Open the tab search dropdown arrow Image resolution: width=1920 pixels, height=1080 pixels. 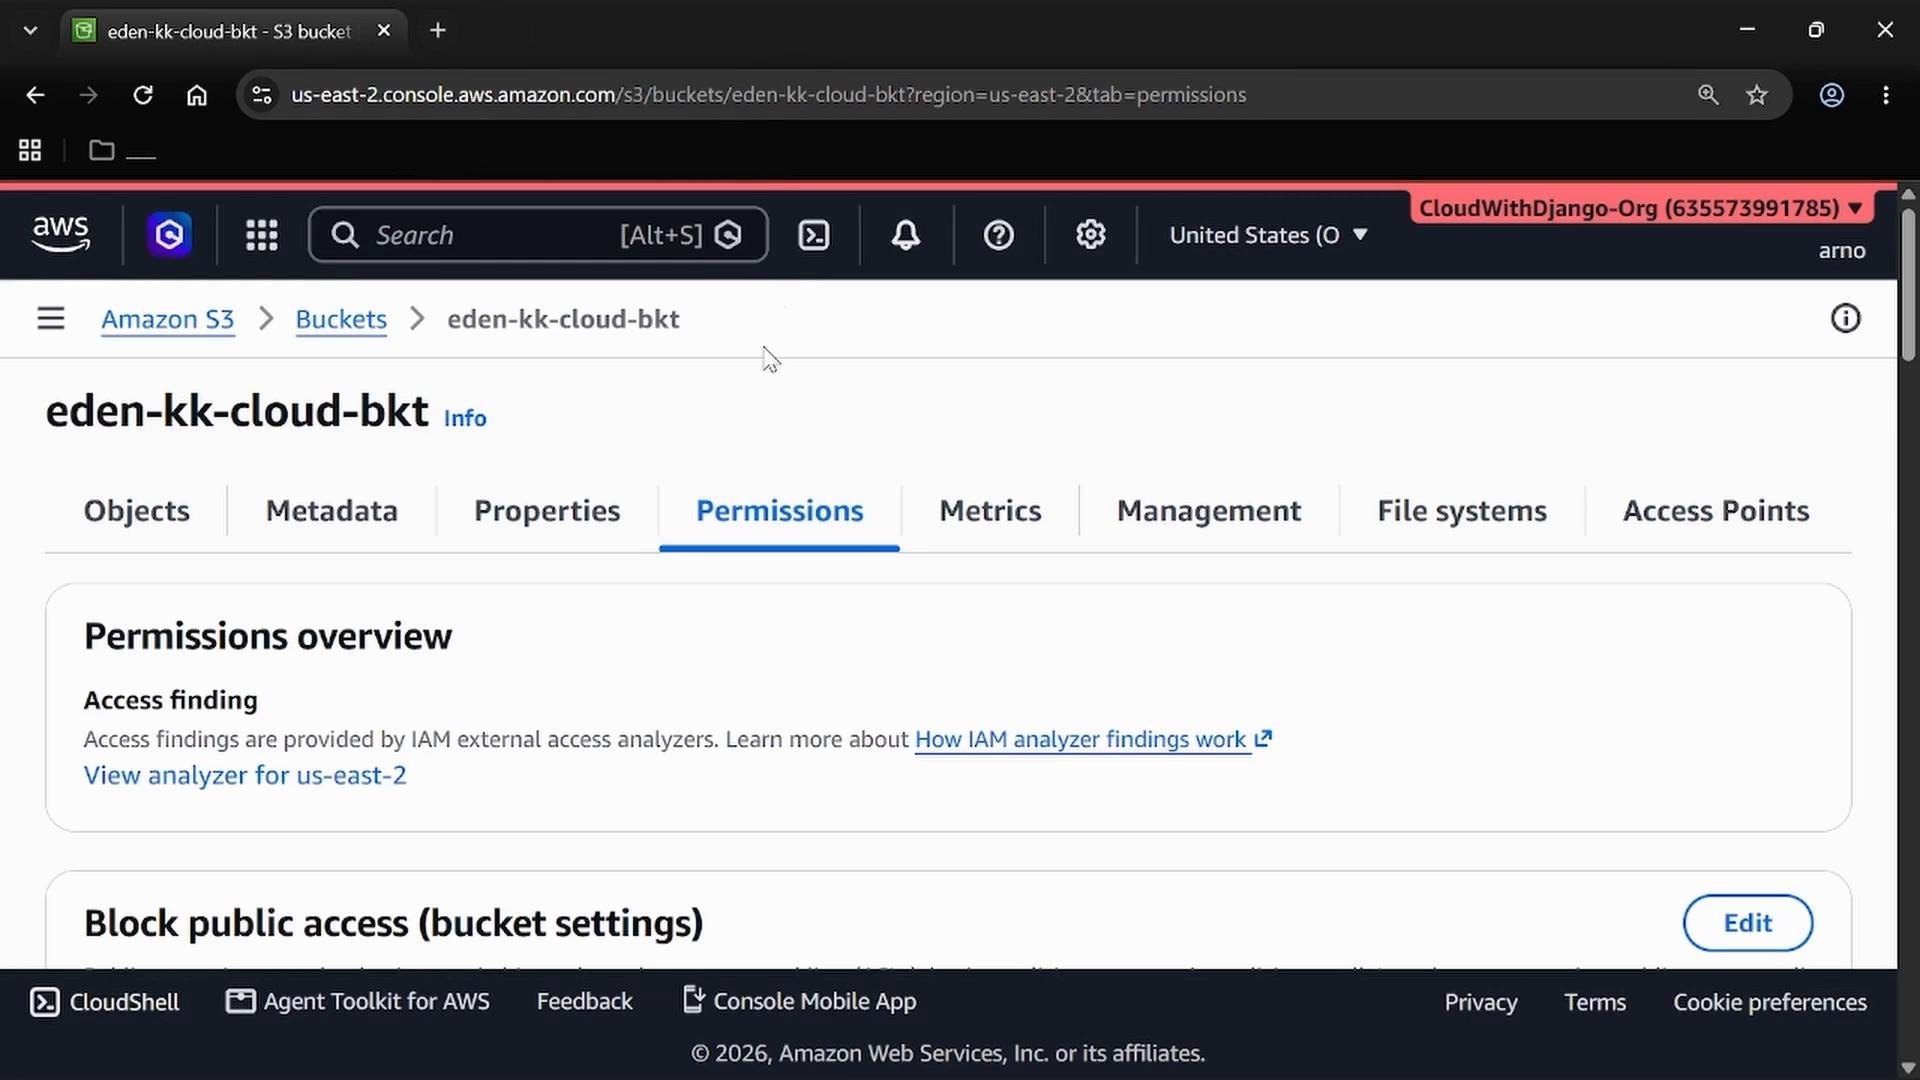pyautogui.click(x=30, y=31)
